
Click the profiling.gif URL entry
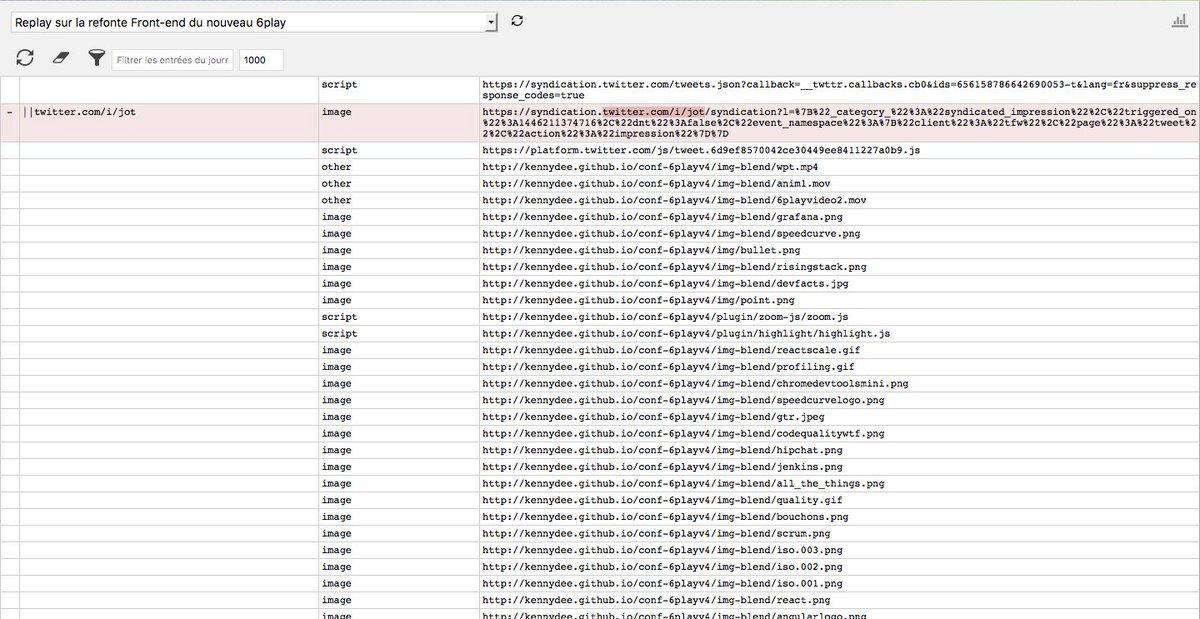click(x=839, y=367)
